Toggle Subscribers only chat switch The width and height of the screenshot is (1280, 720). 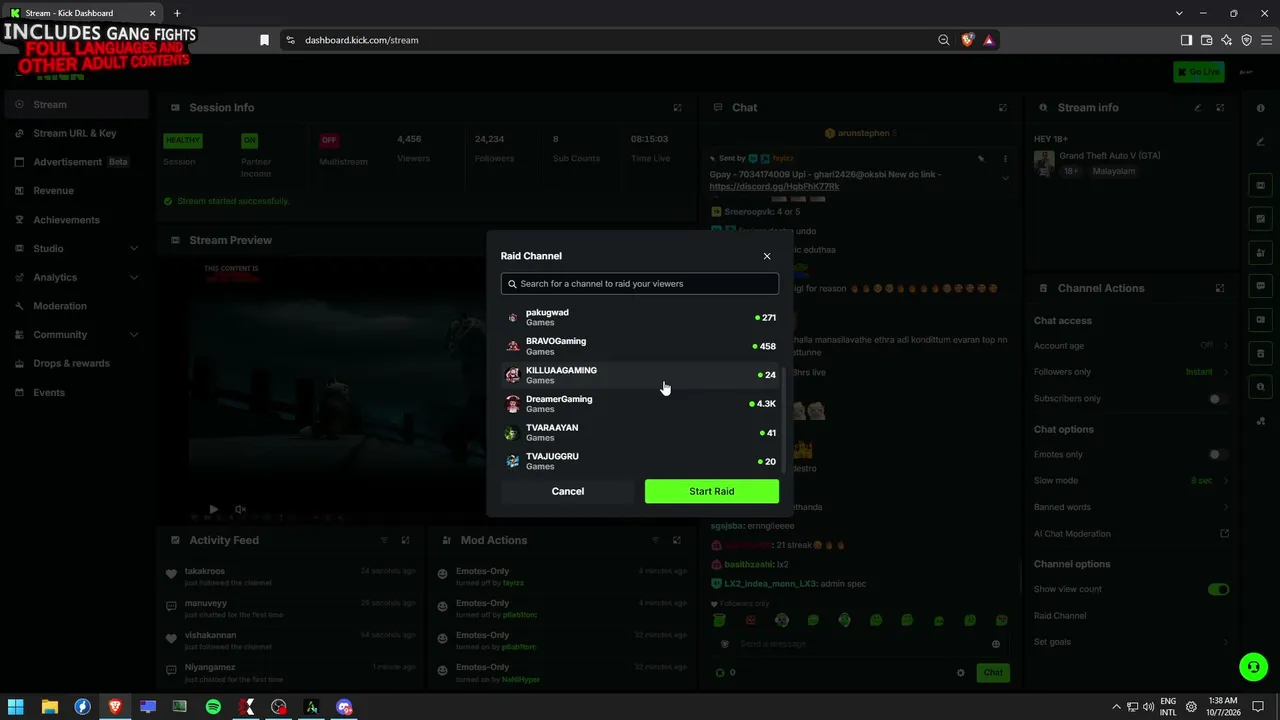1217,399
